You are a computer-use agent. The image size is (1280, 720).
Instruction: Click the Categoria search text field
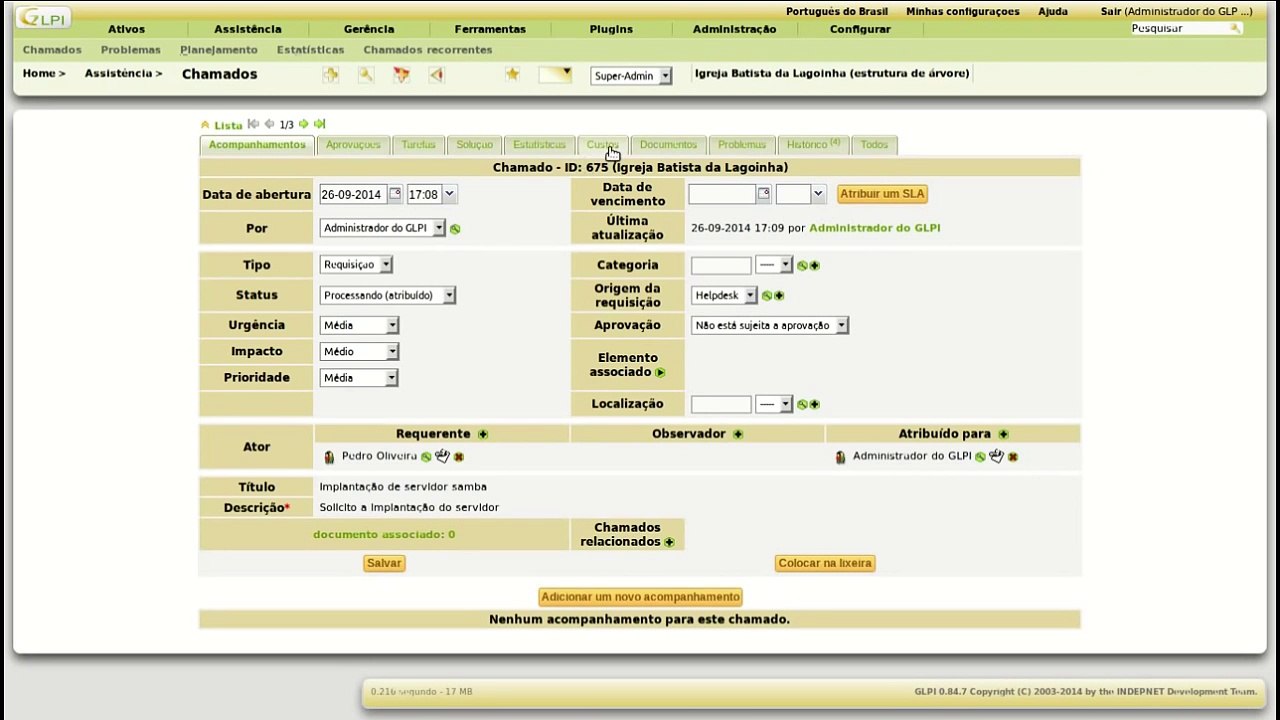pos(721,265)
